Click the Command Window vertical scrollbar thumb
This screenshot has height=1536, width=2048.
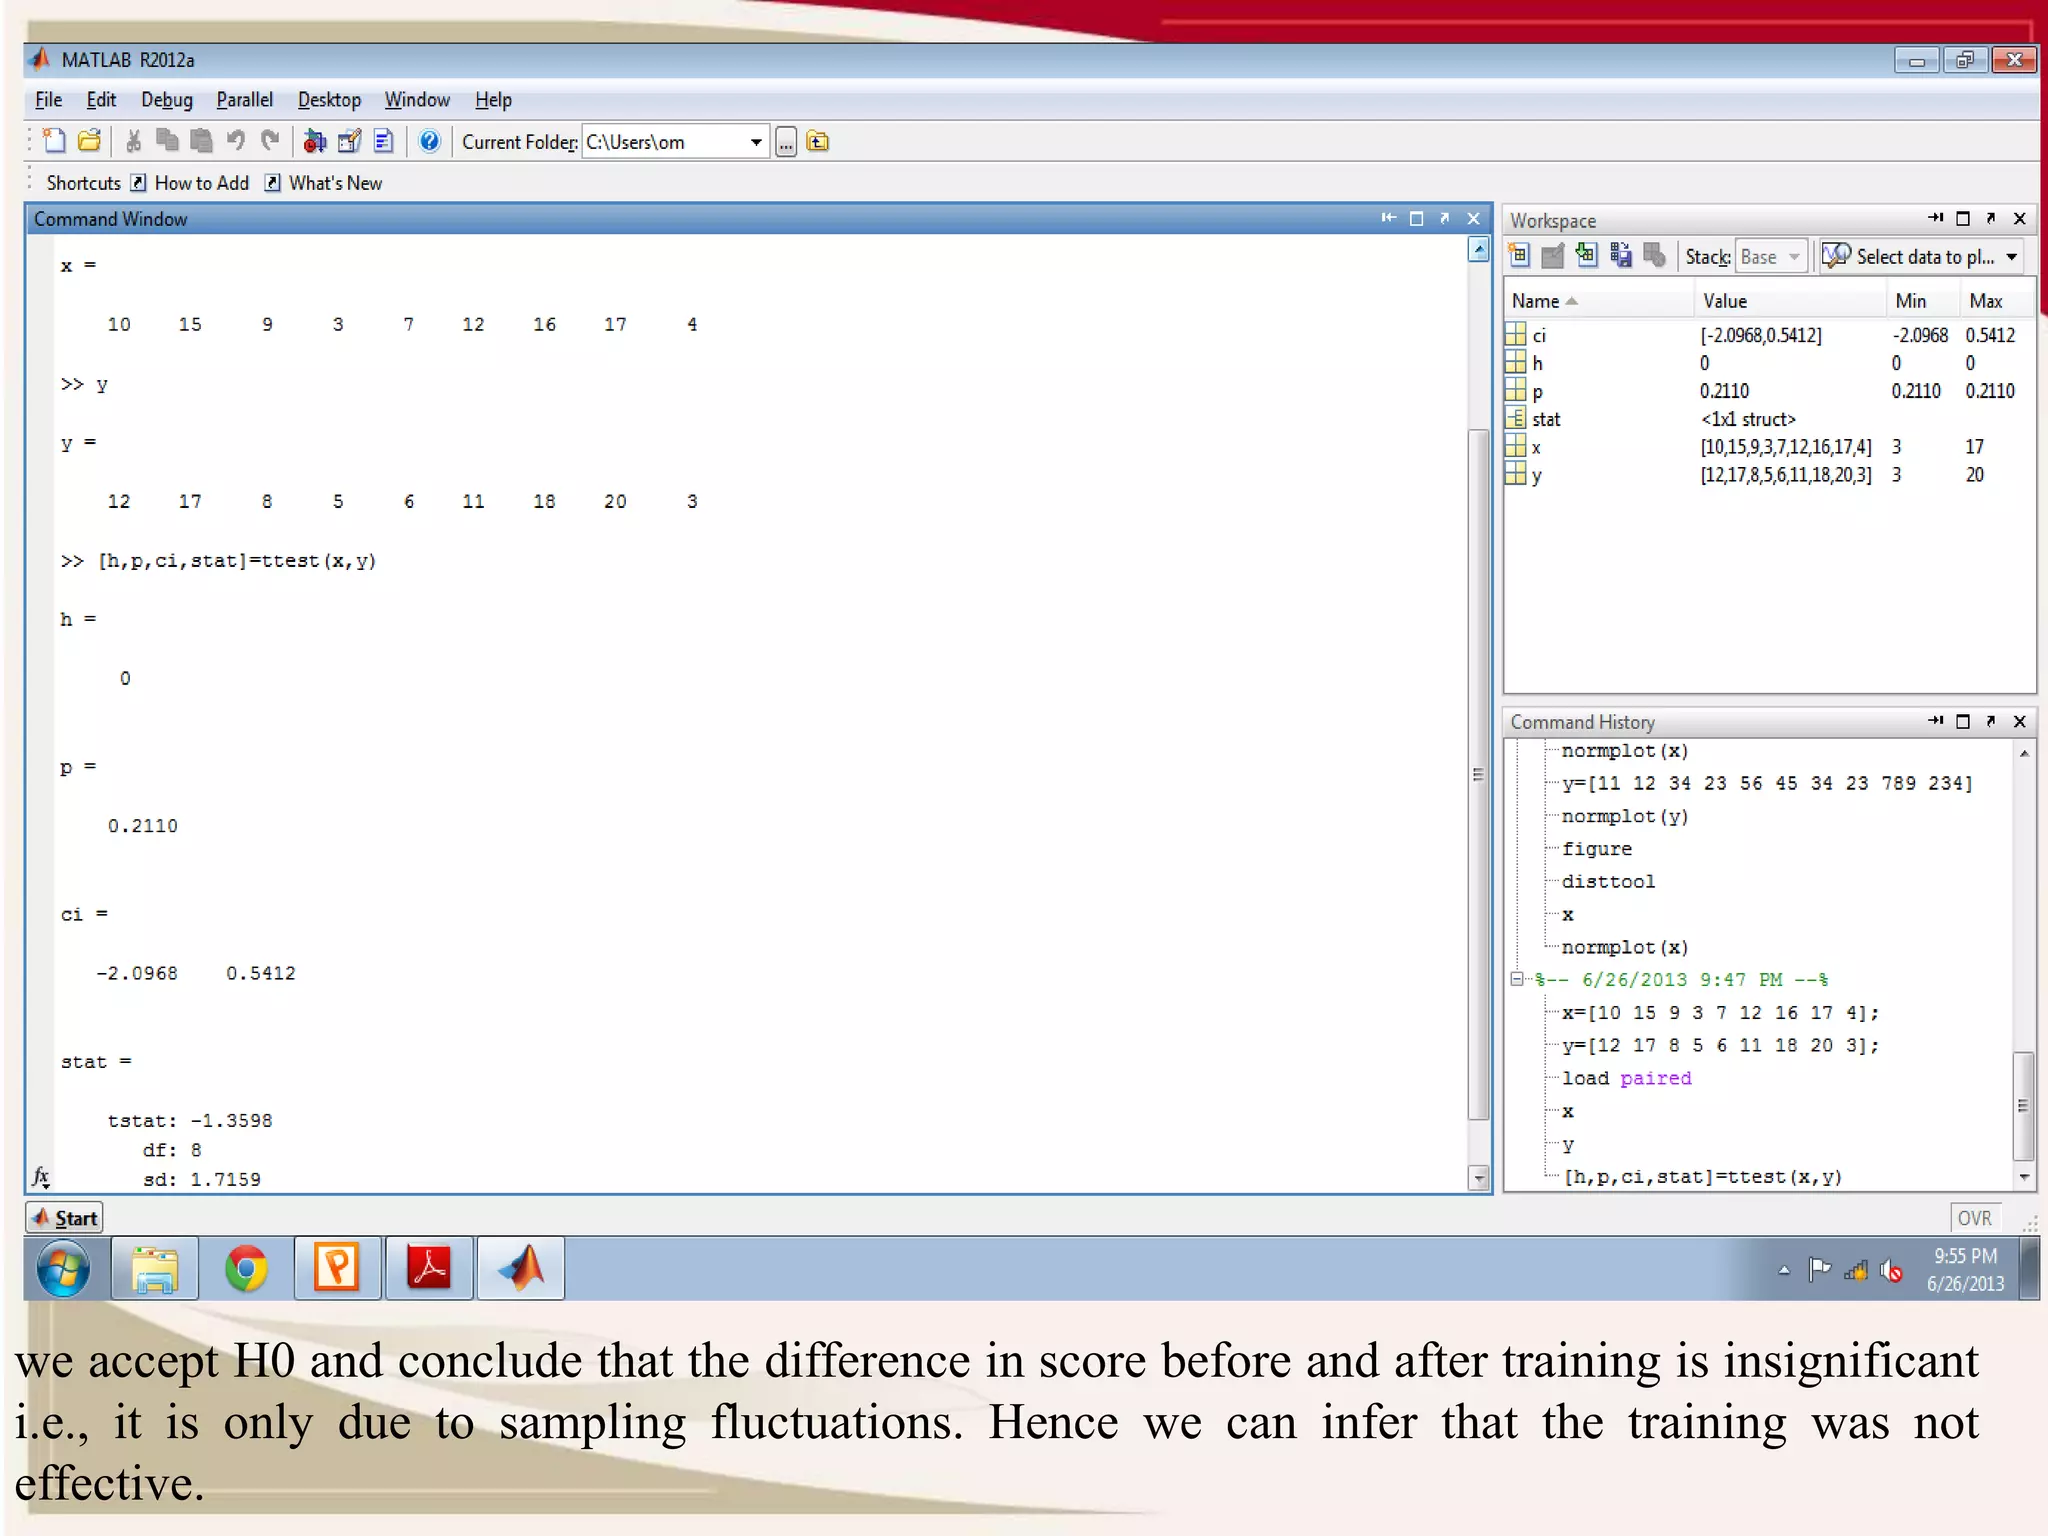coord(1478,775)
